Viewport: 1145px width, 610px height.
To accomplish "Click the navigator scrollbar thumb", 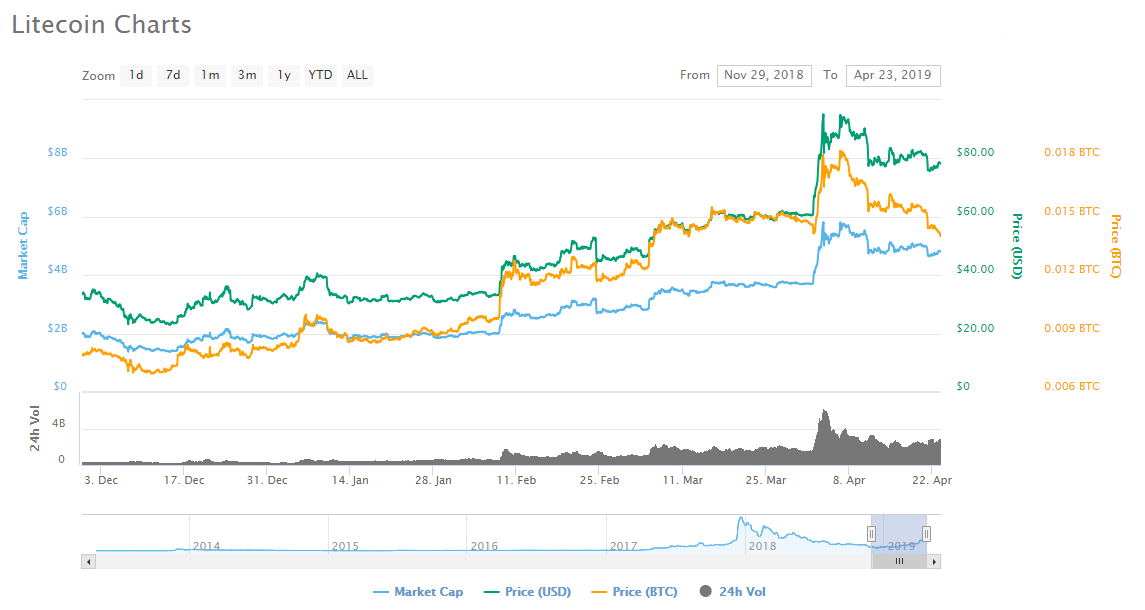I will tap(899, 562).
